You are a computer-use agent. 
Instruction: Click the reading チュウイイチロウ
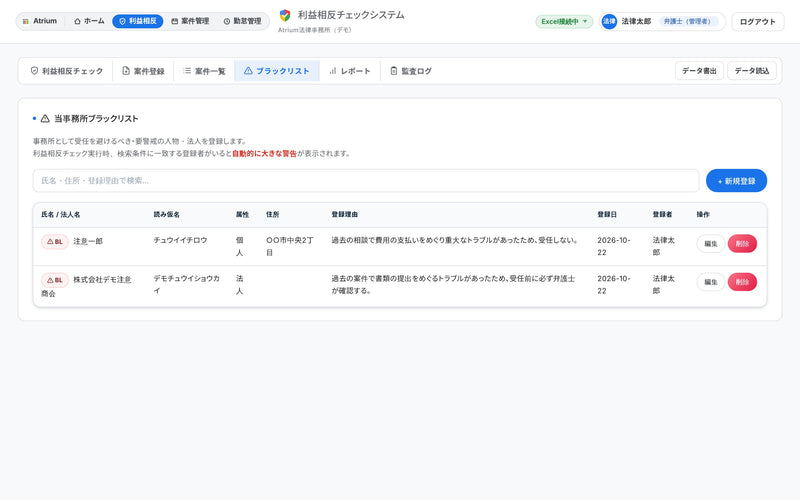click(180, 240)
